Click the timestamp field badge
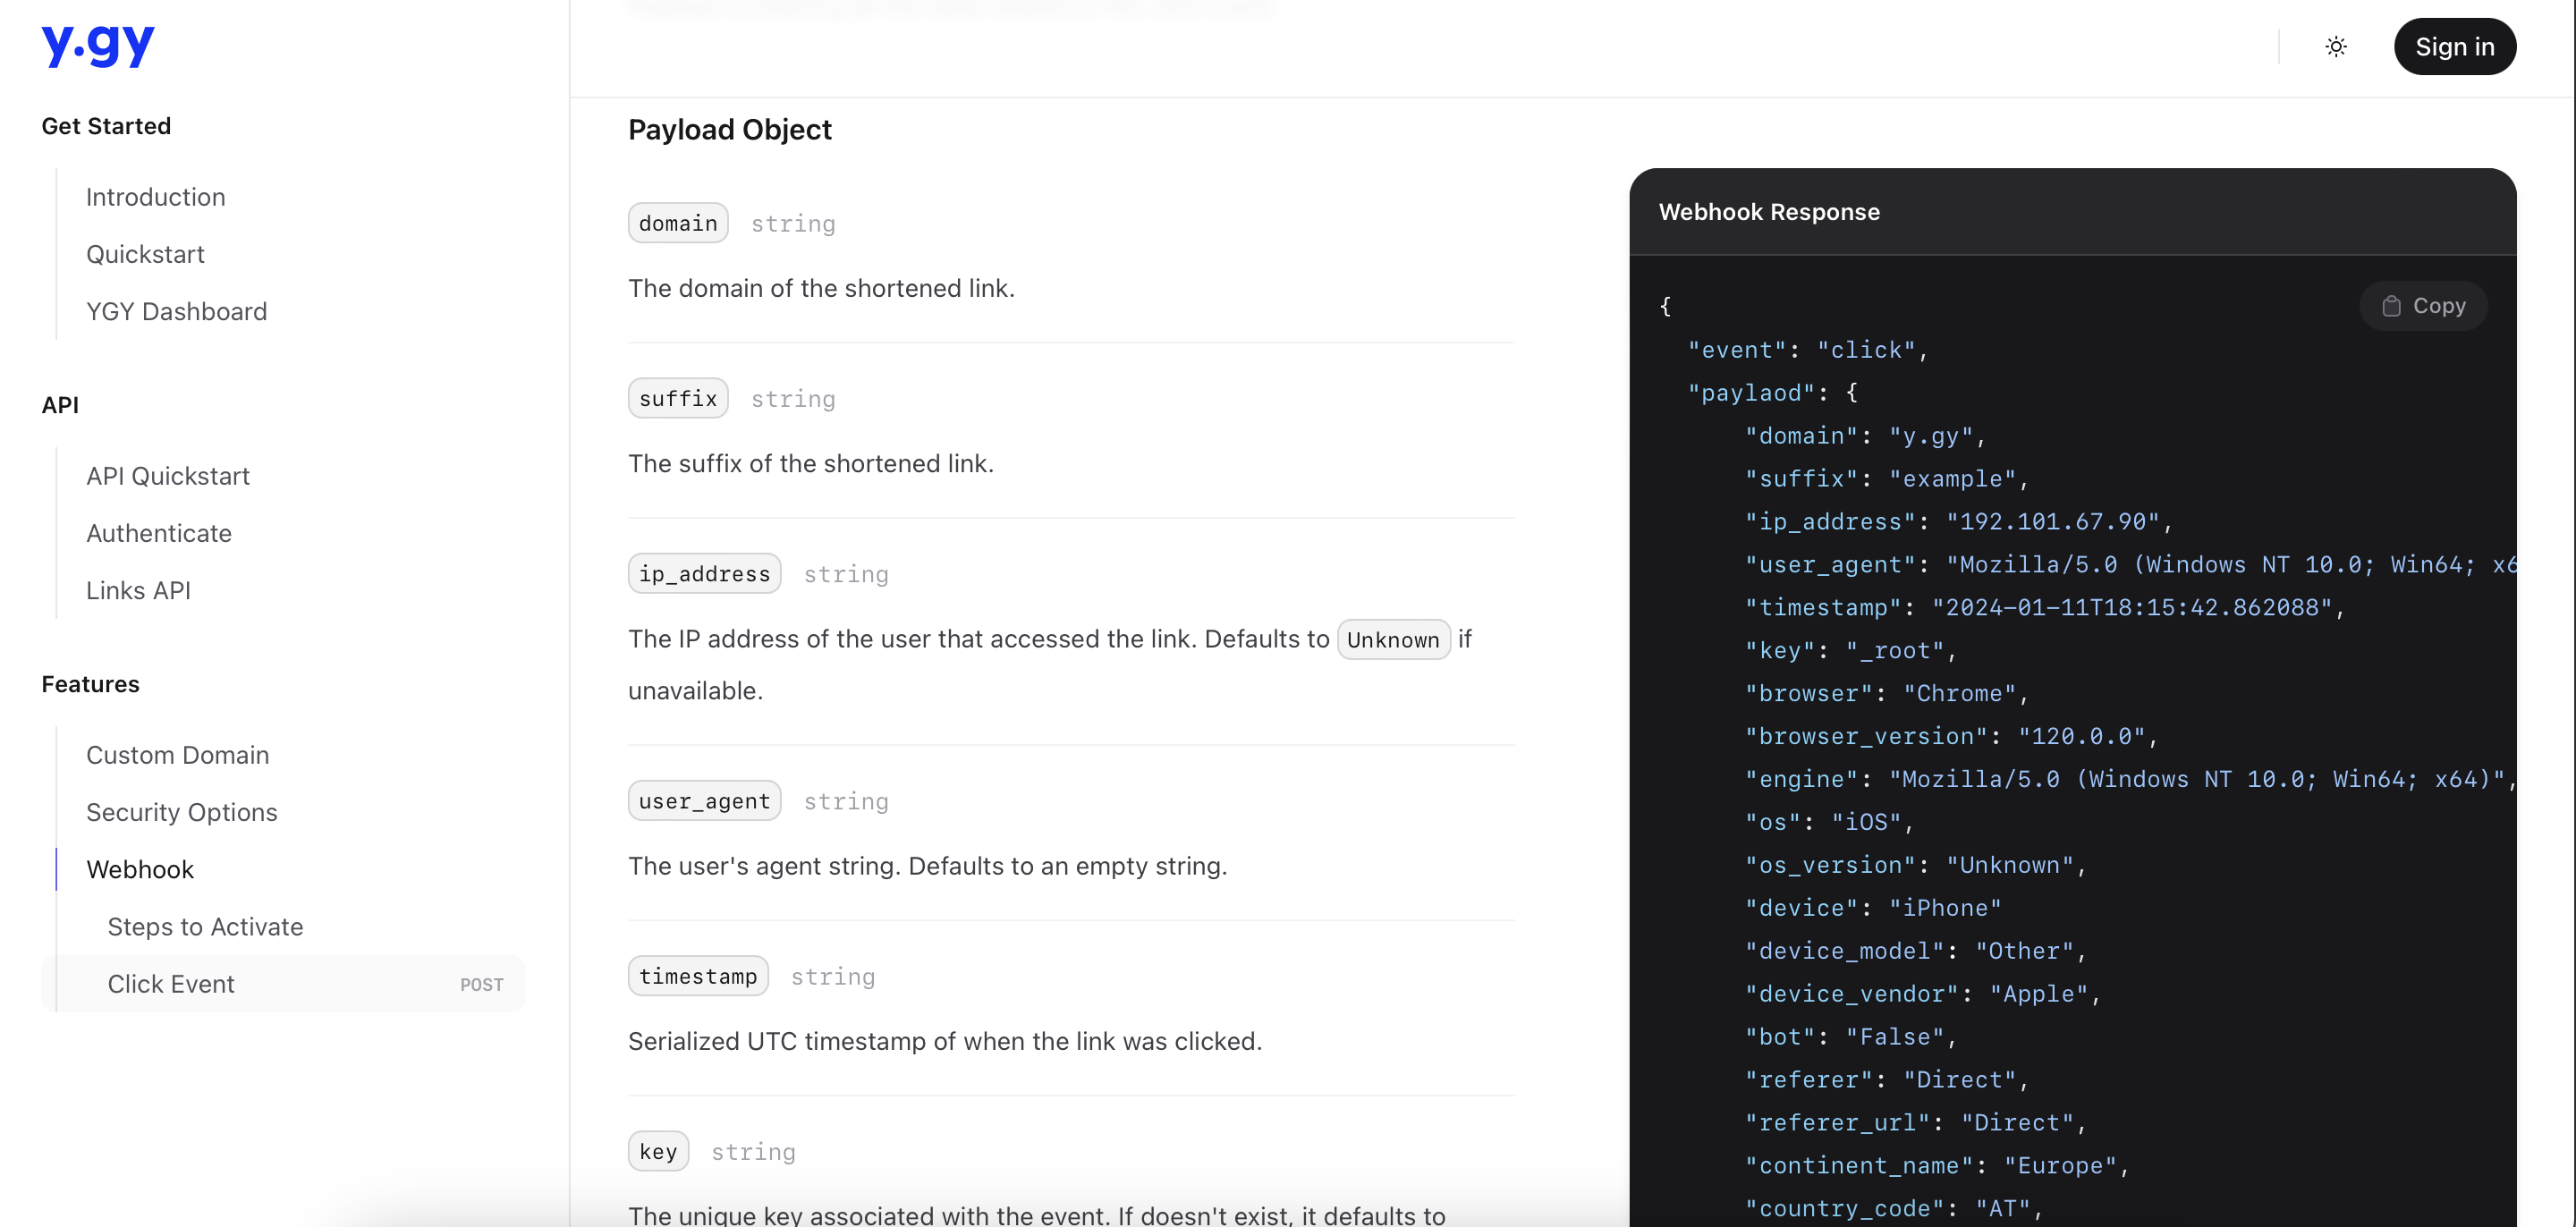Image resolution: width=2576 pixels, height=1227 pixels. click(698, 975)
